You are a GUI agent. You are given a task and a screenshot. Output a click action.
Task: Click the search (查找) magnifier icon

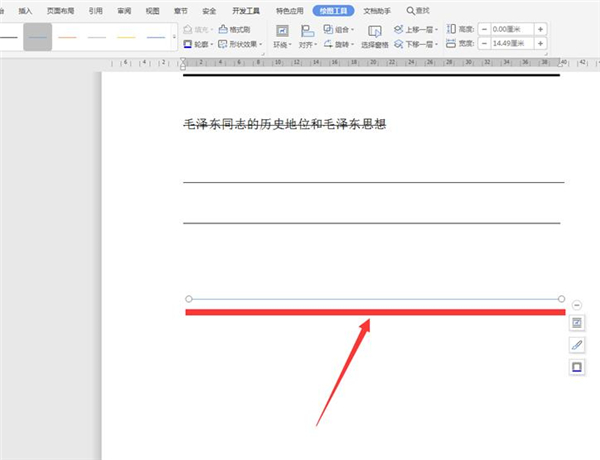(x=410, y=10)
